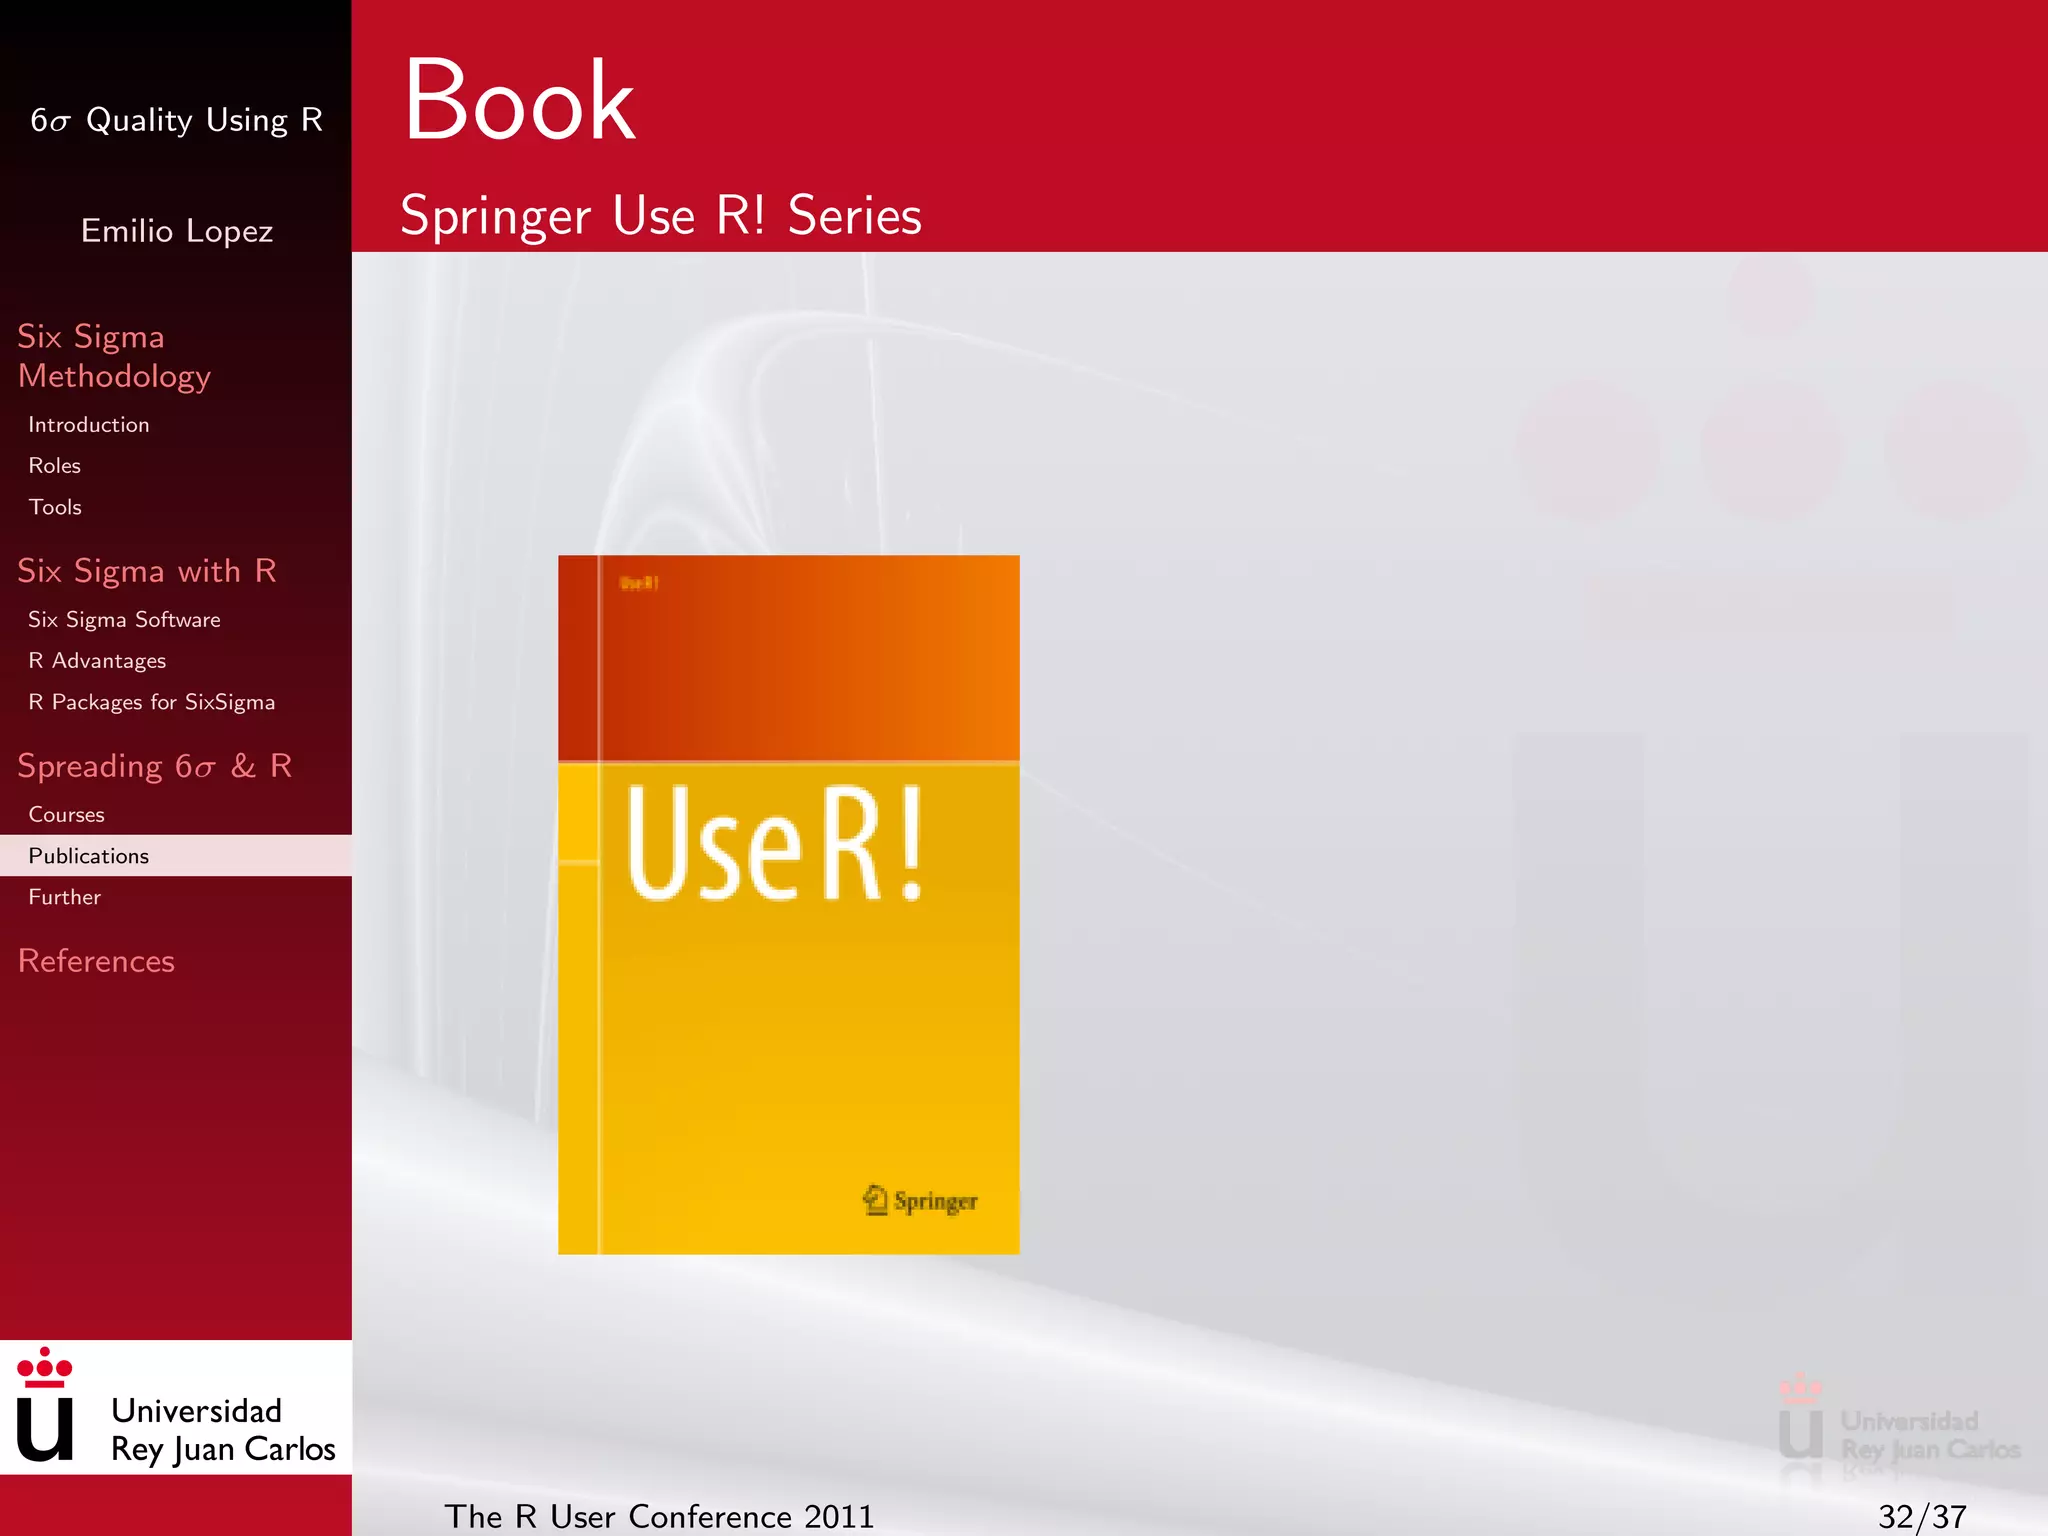Click the Springer Use R! Series subtitle
Image resolution: width=2048 pixels, height=1536 pixels.
[661, 216]
